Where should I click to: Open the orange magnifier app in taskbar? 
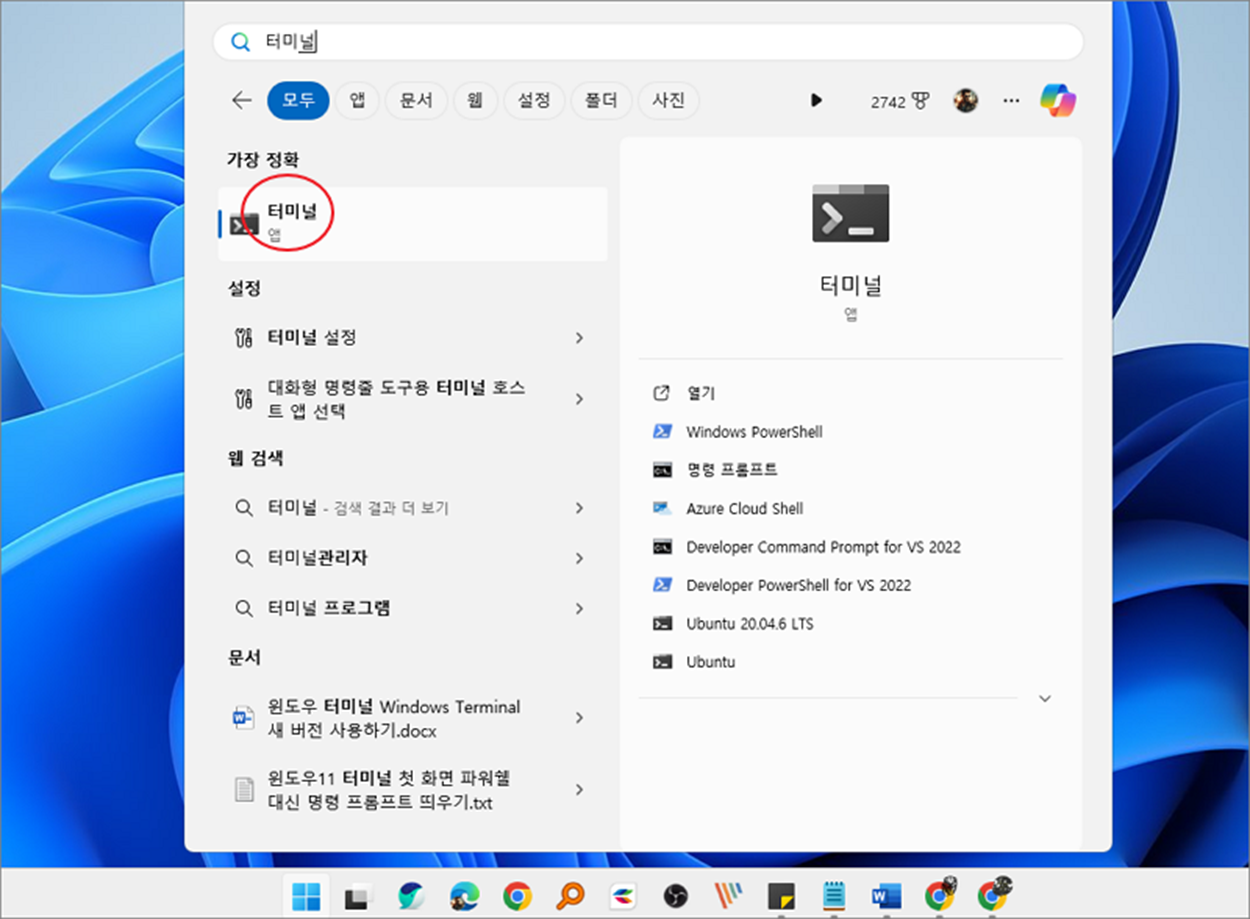(x=570, y=896)
